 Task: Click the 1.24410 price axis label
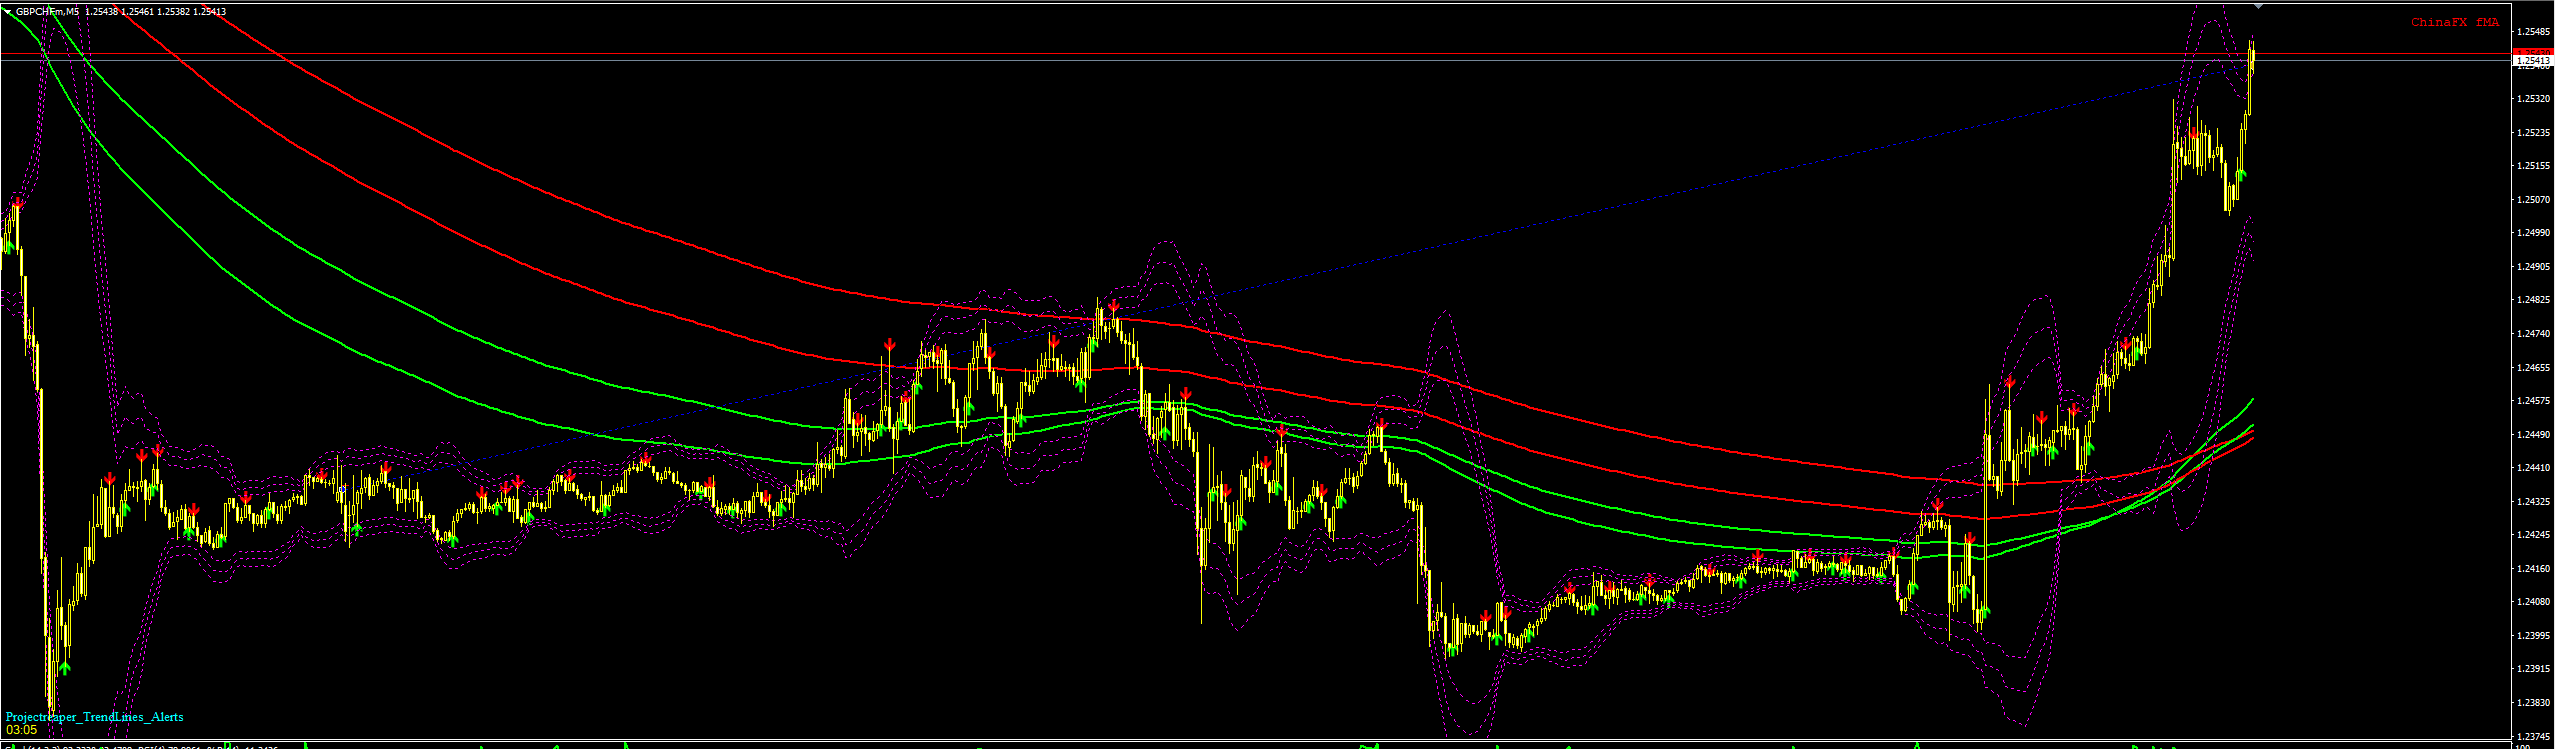[2532, 468]
